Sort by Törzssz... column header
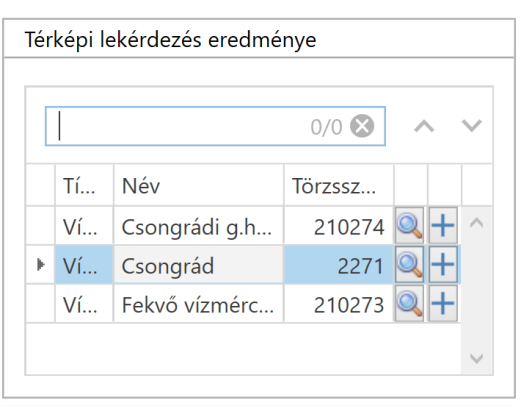Viewport: 521px width, 406px height. tap(339, 186)
